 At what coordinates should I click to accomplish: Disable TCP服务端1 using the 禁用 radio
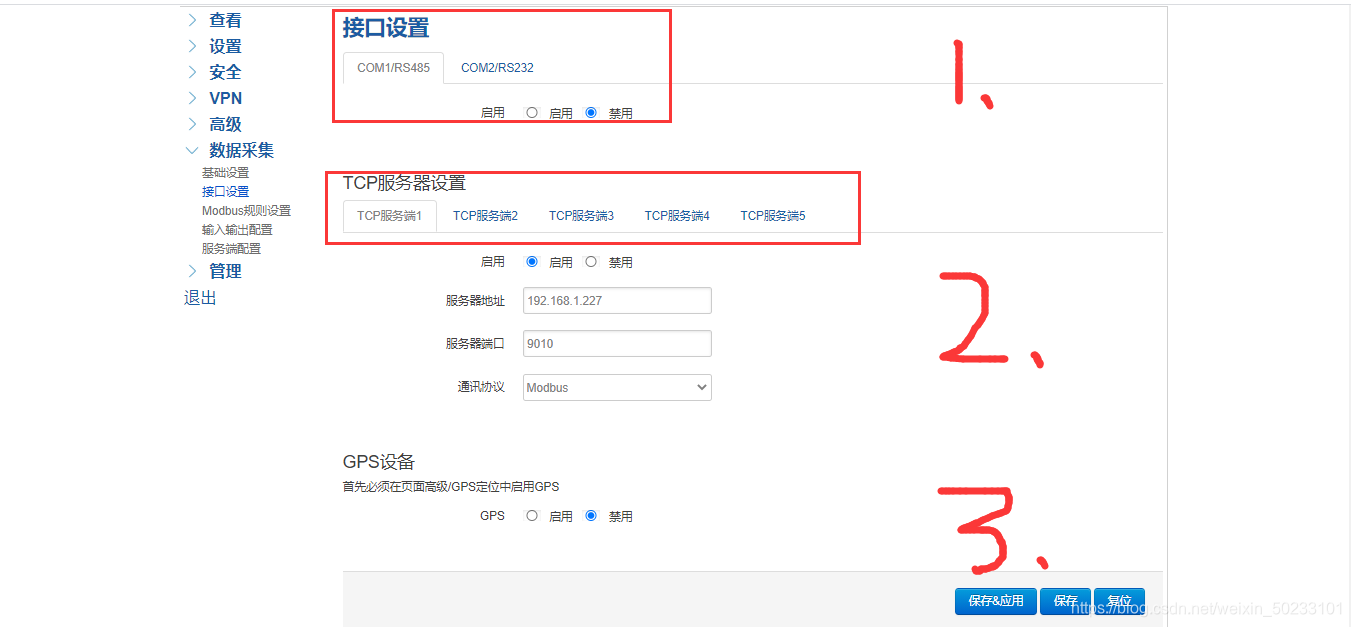click(x=591, y=262)
